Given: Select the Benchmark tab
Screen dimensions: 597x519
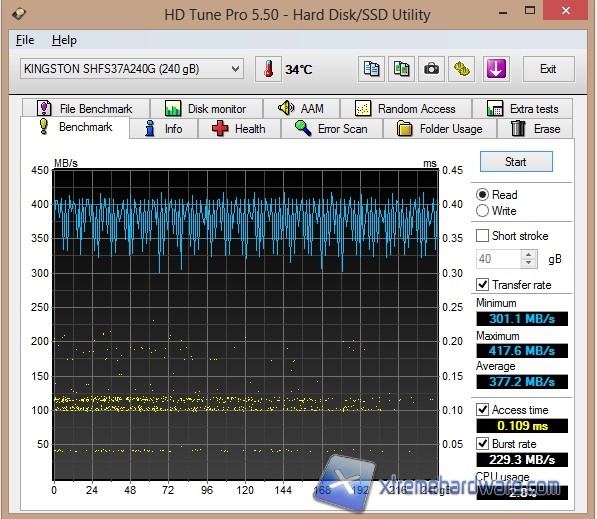Looking at the screenshot, I should click(x=75, y=127).
